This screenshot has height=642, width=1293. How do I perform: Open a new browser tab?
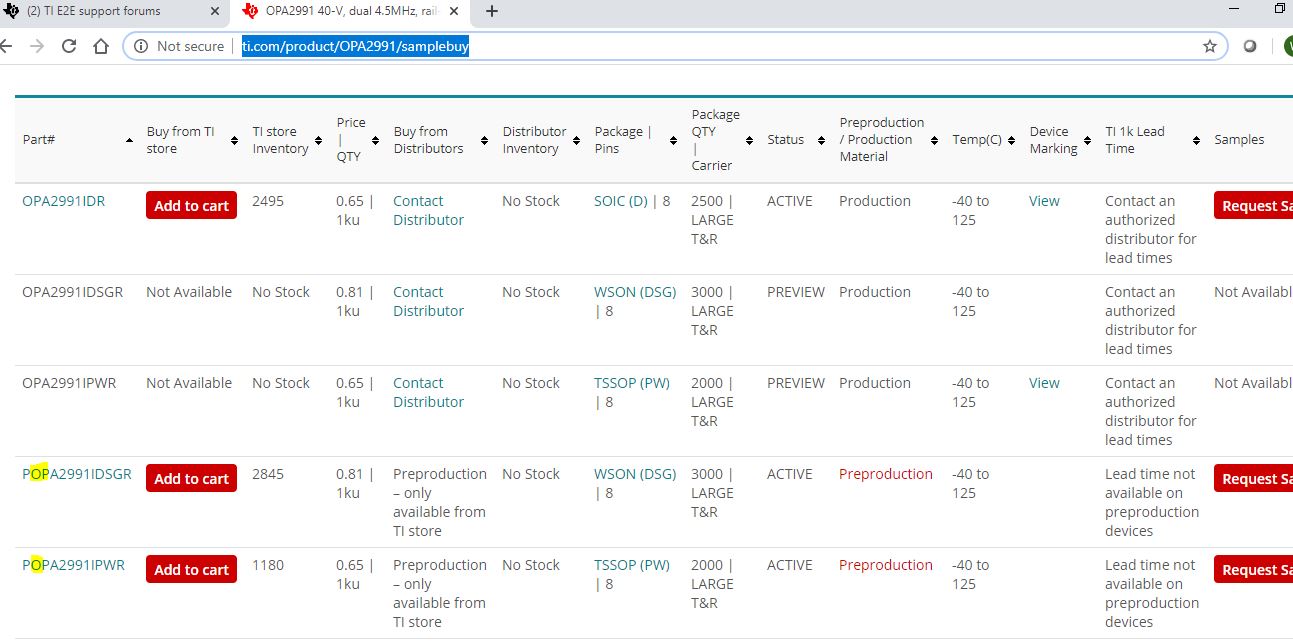pos(492,11)
